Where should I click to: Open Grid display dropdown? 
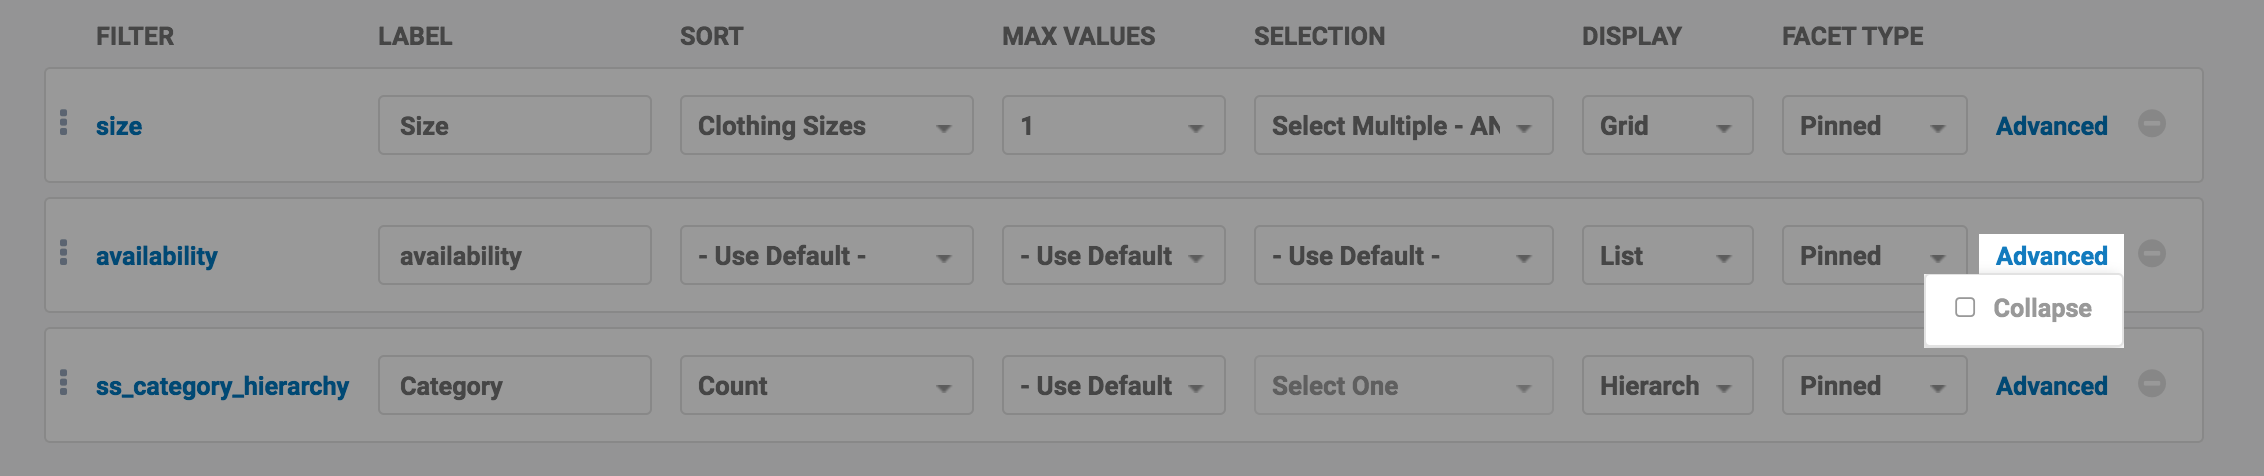tap(1667, 126)
